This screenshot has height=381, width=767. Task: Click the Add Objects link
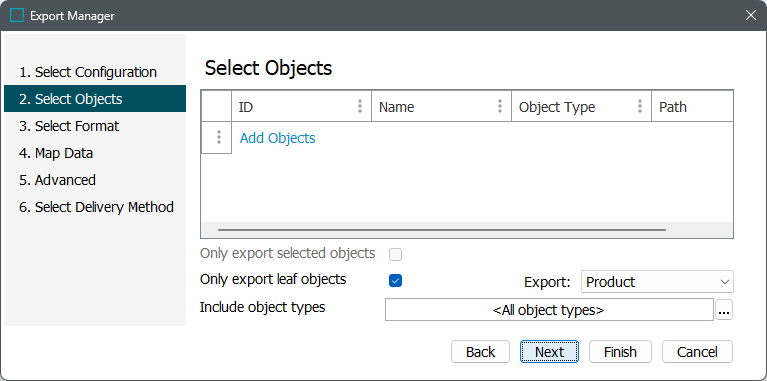pos(277,138)
